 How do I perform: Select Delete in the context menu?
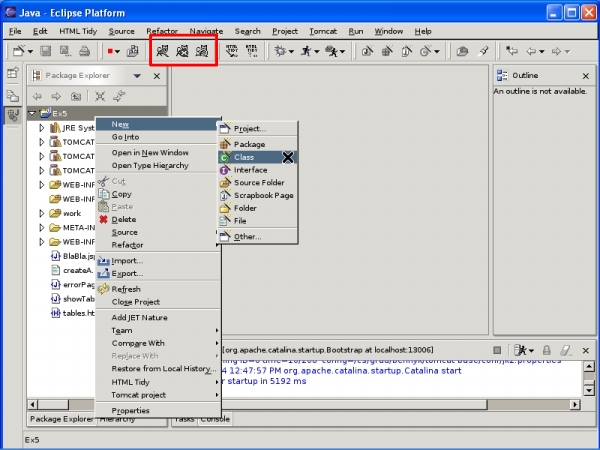(x=158, y=219)
